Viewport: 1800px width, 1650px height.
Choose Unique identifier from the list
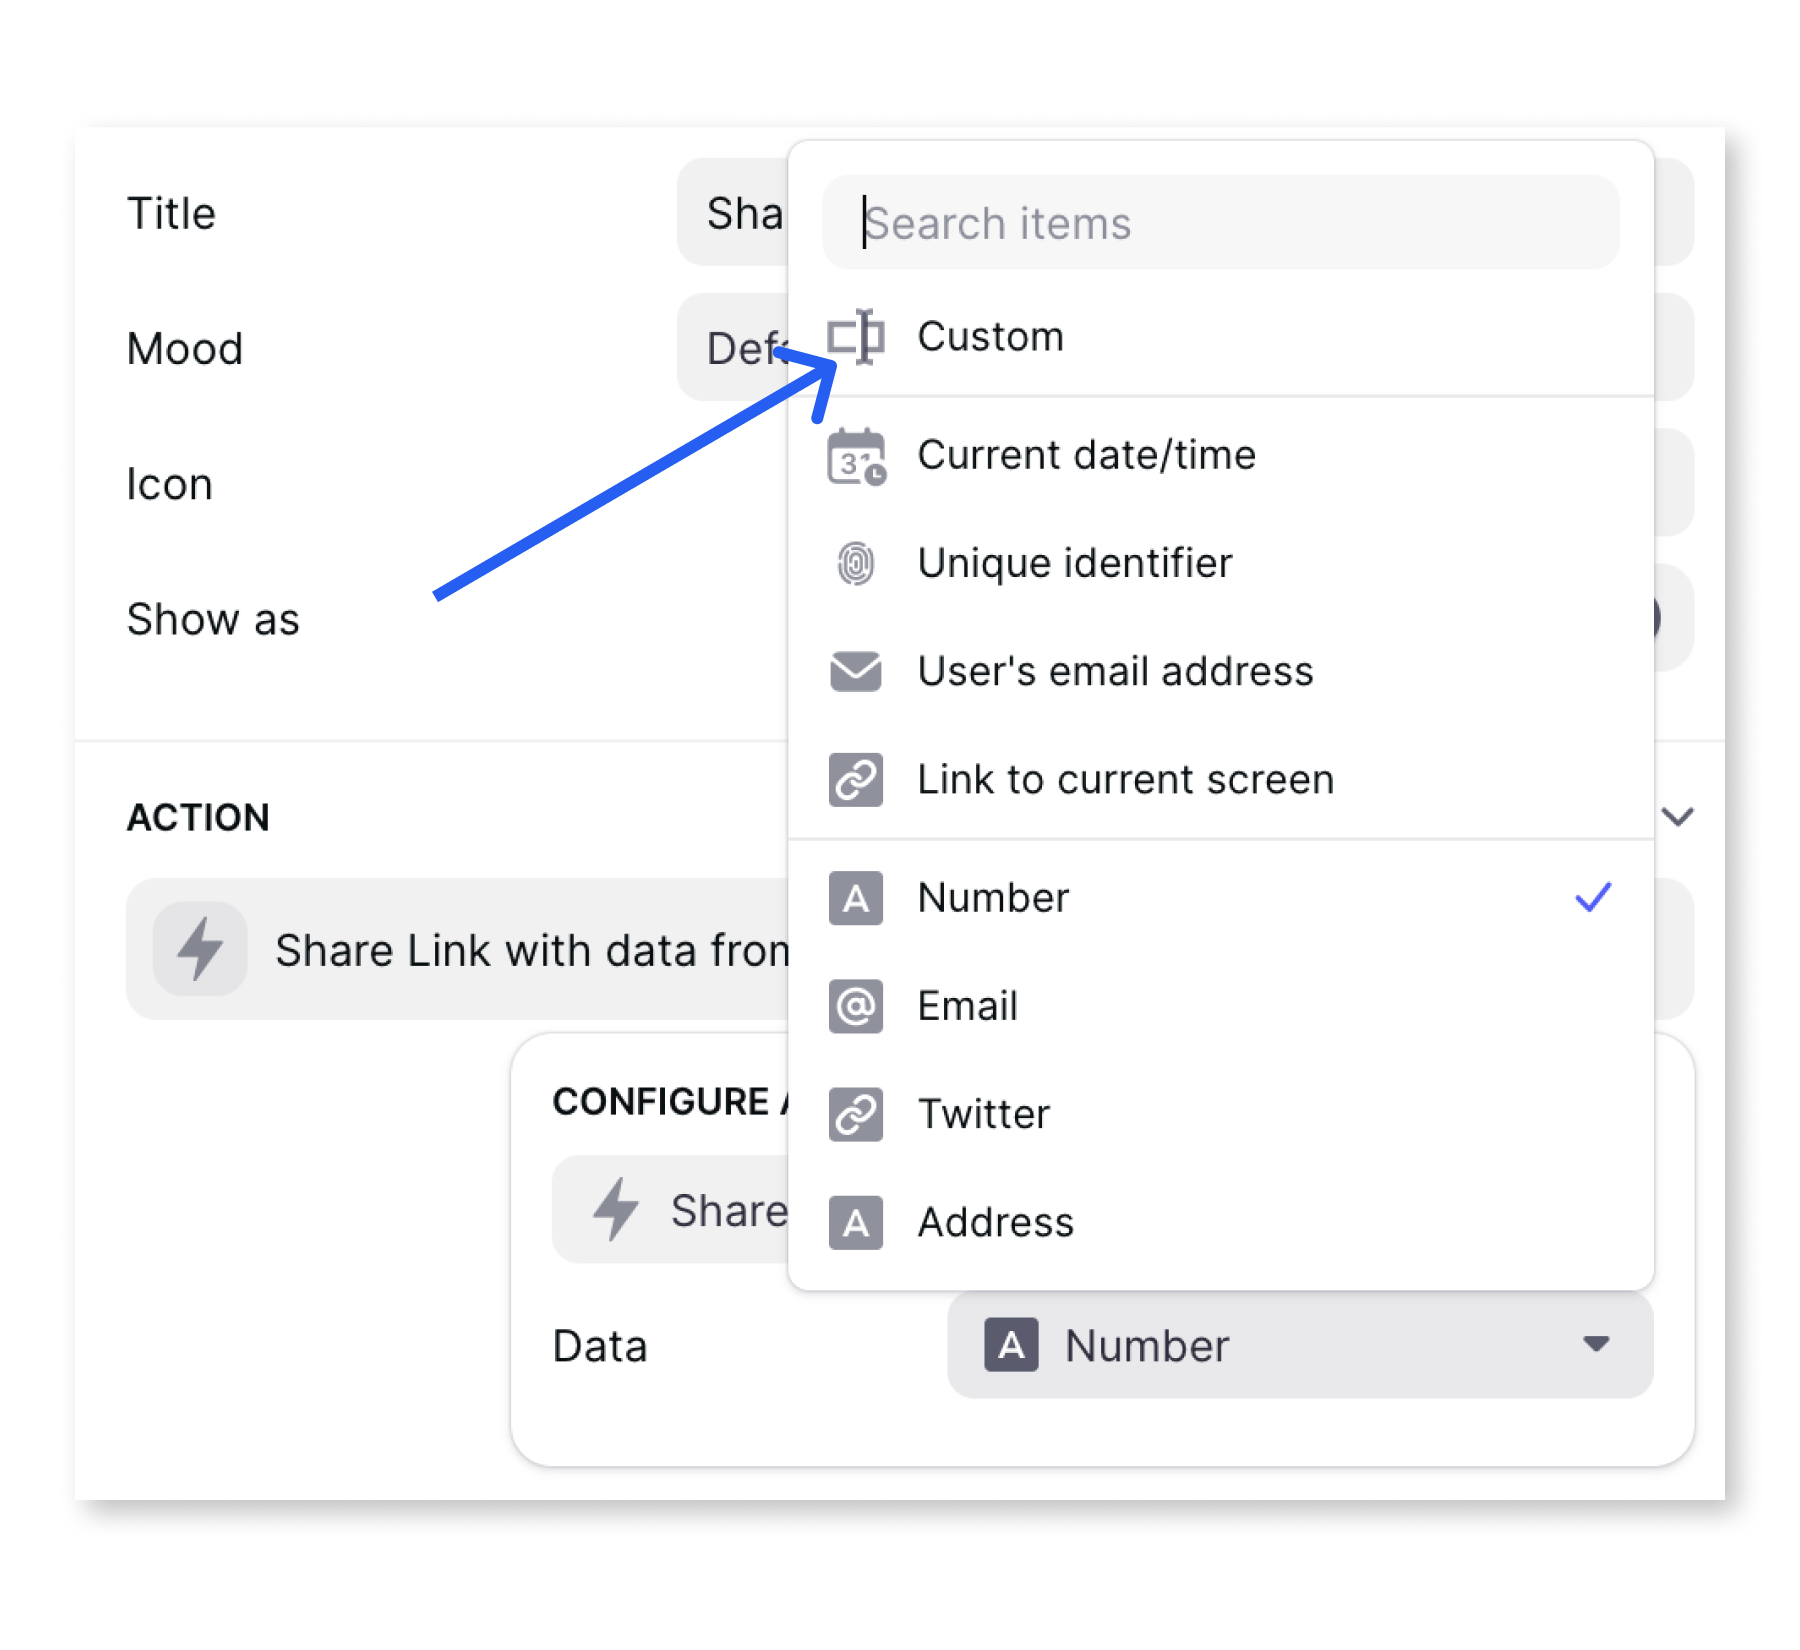(1075, 564)
